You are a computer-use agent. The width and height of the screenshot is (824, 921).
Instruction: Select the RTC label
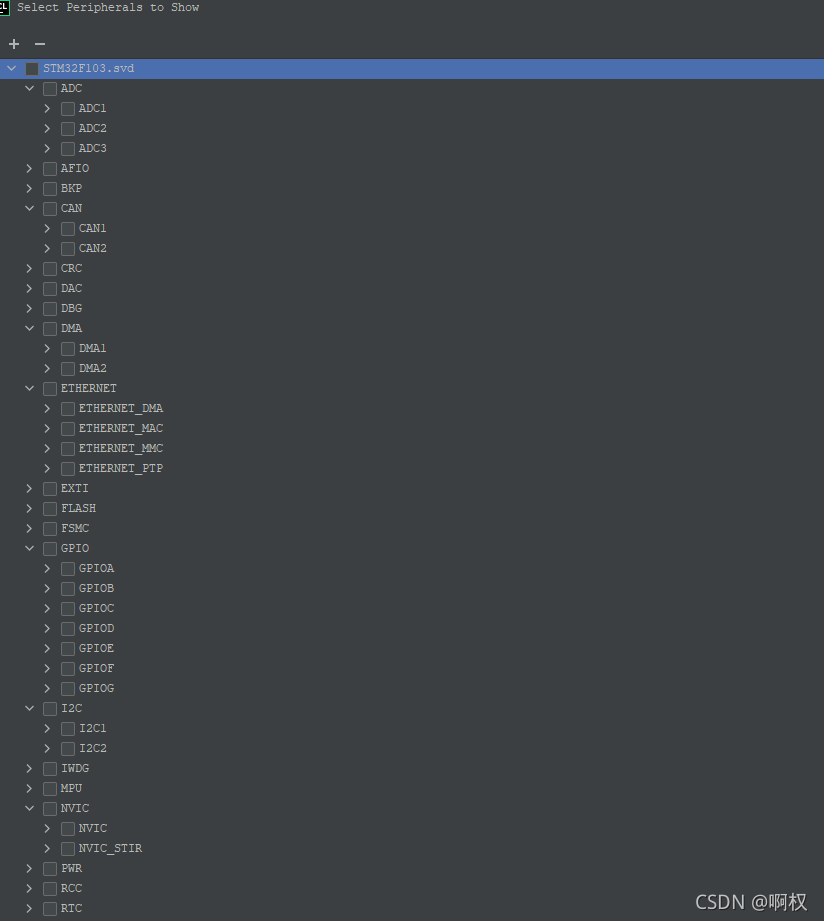coord(72,908)
